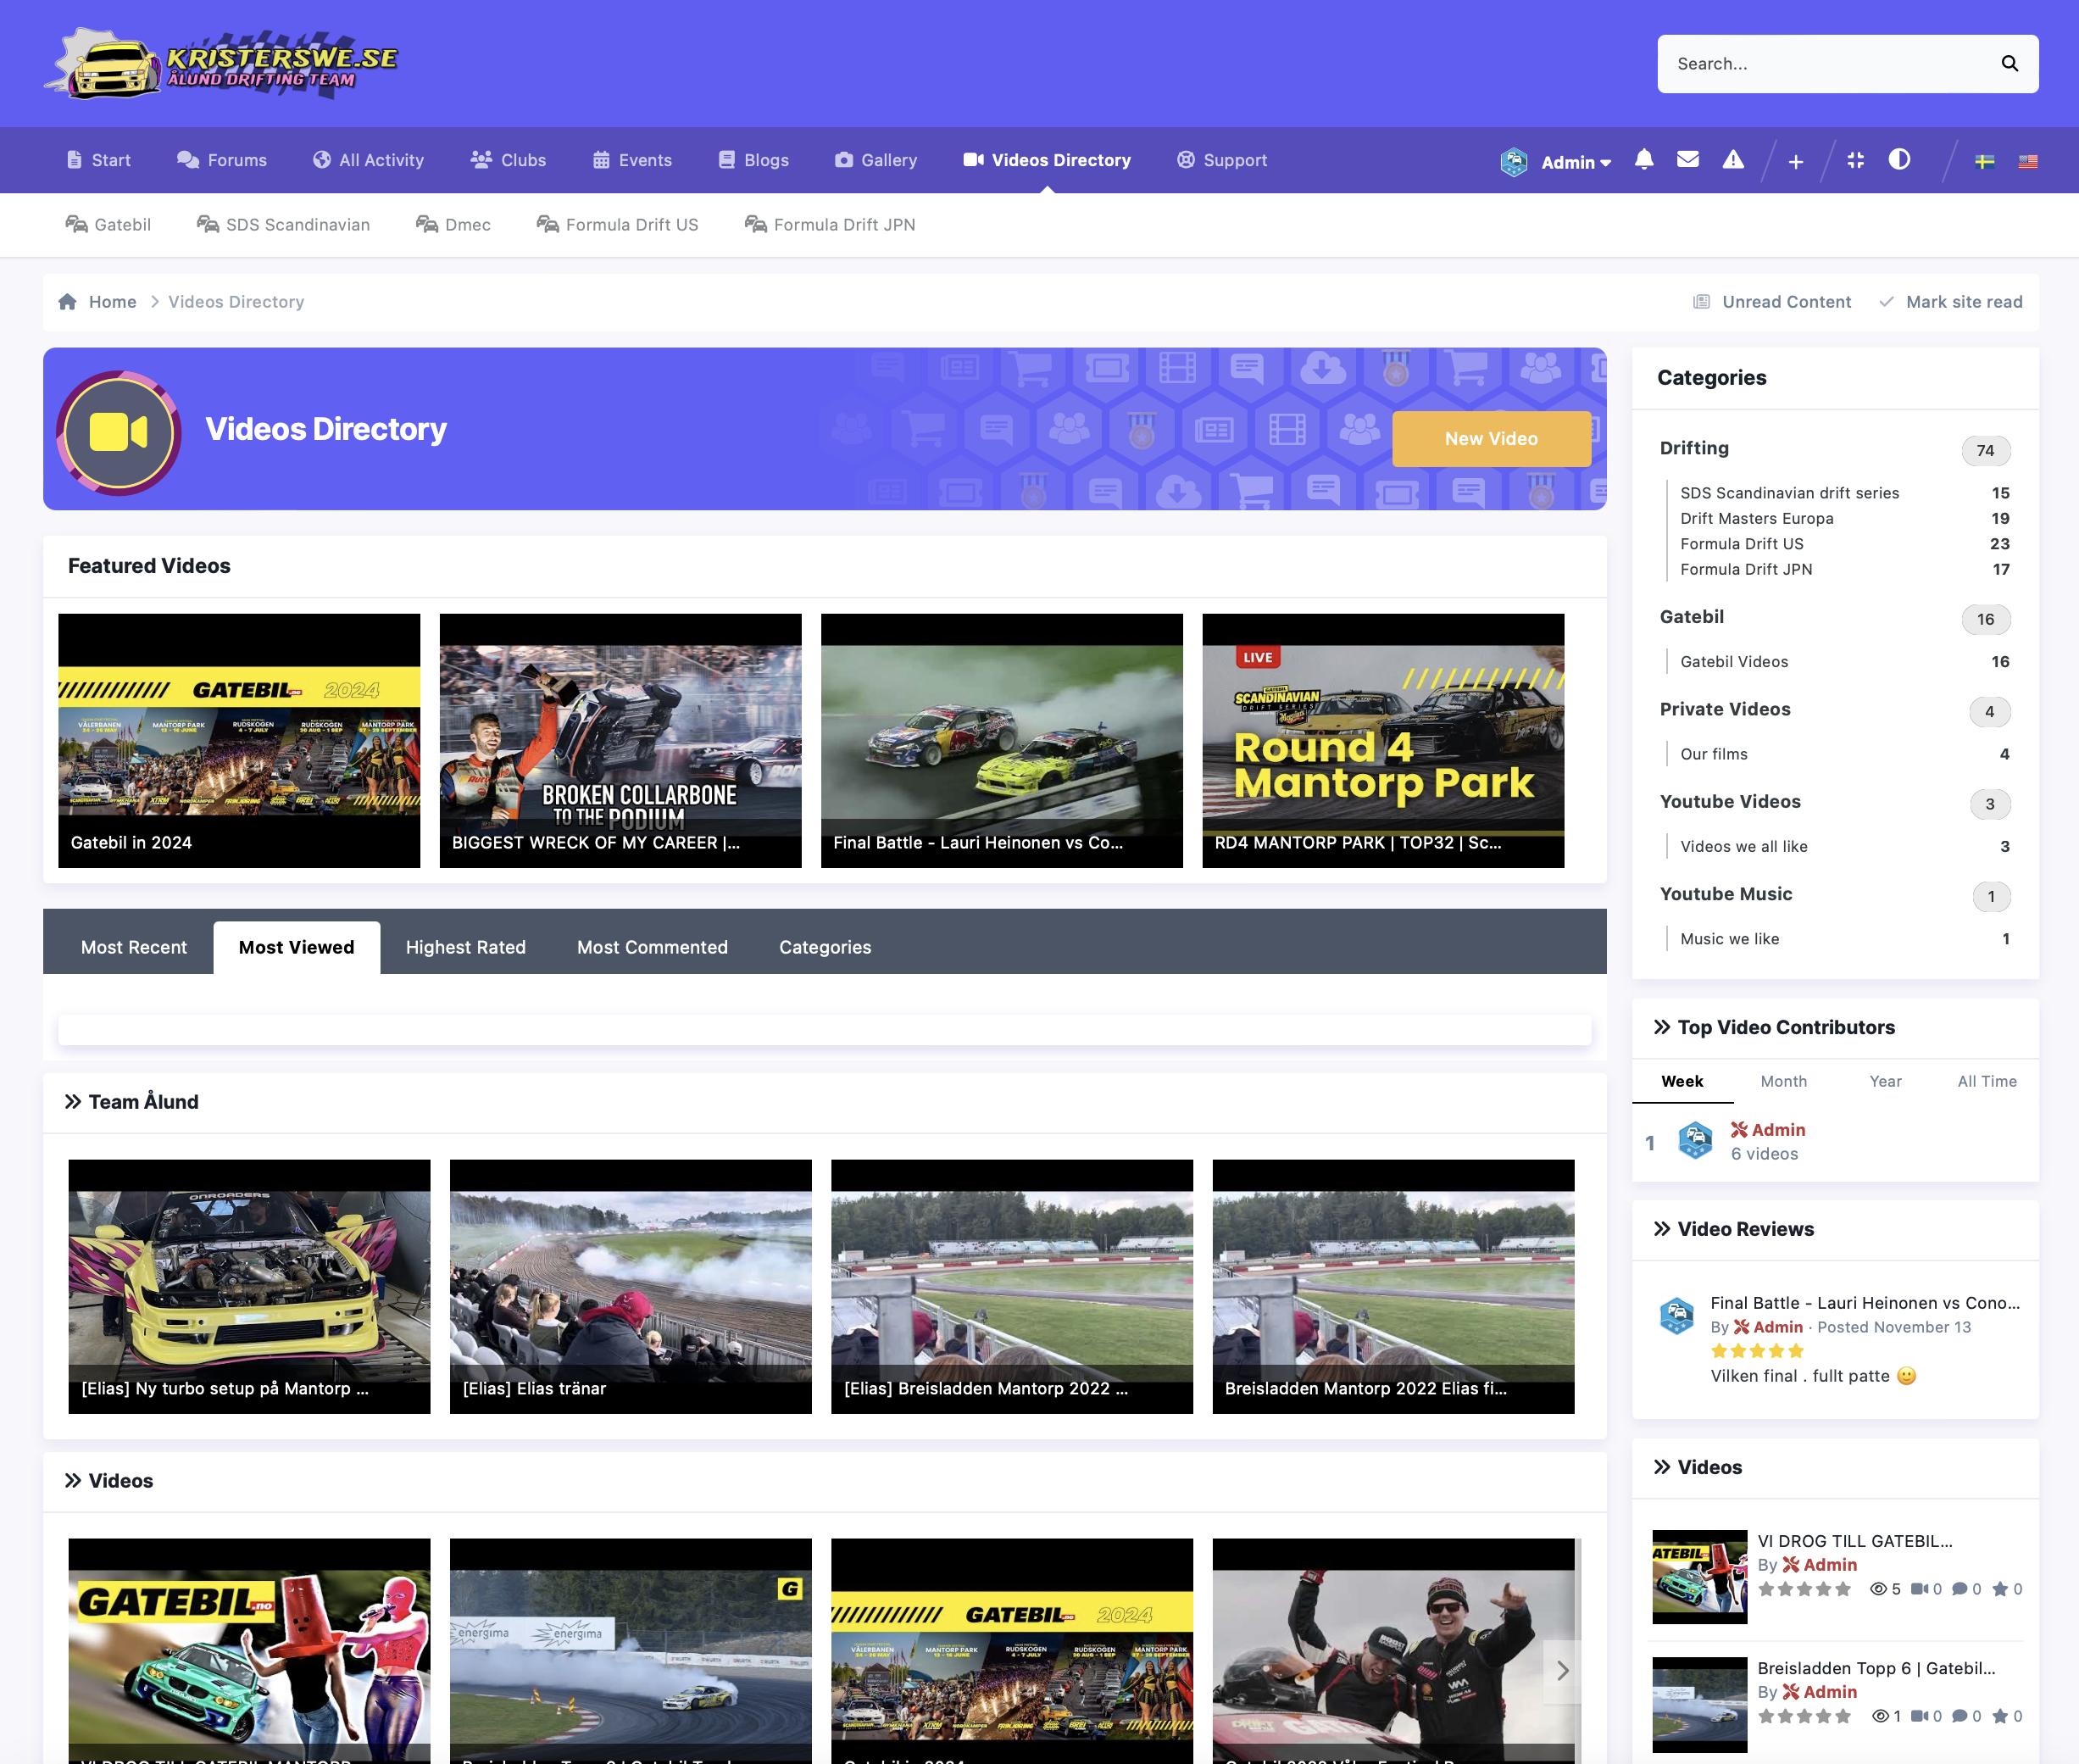
Task: Toggle dark mode with the contrast icon
Action: click(1899, 160)
